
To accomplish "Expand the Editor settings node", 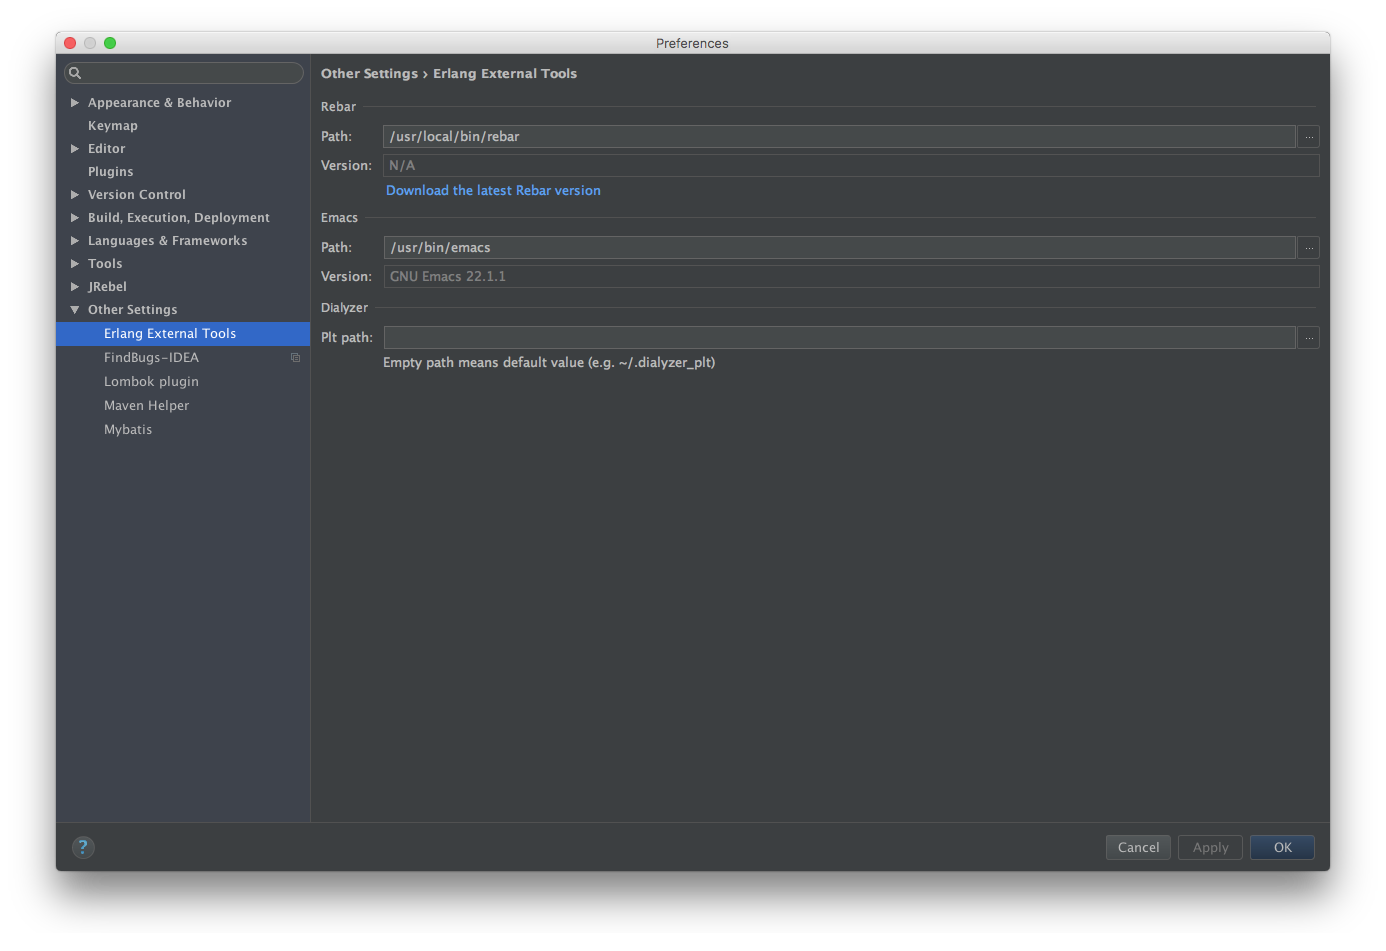I will [75, 149].
